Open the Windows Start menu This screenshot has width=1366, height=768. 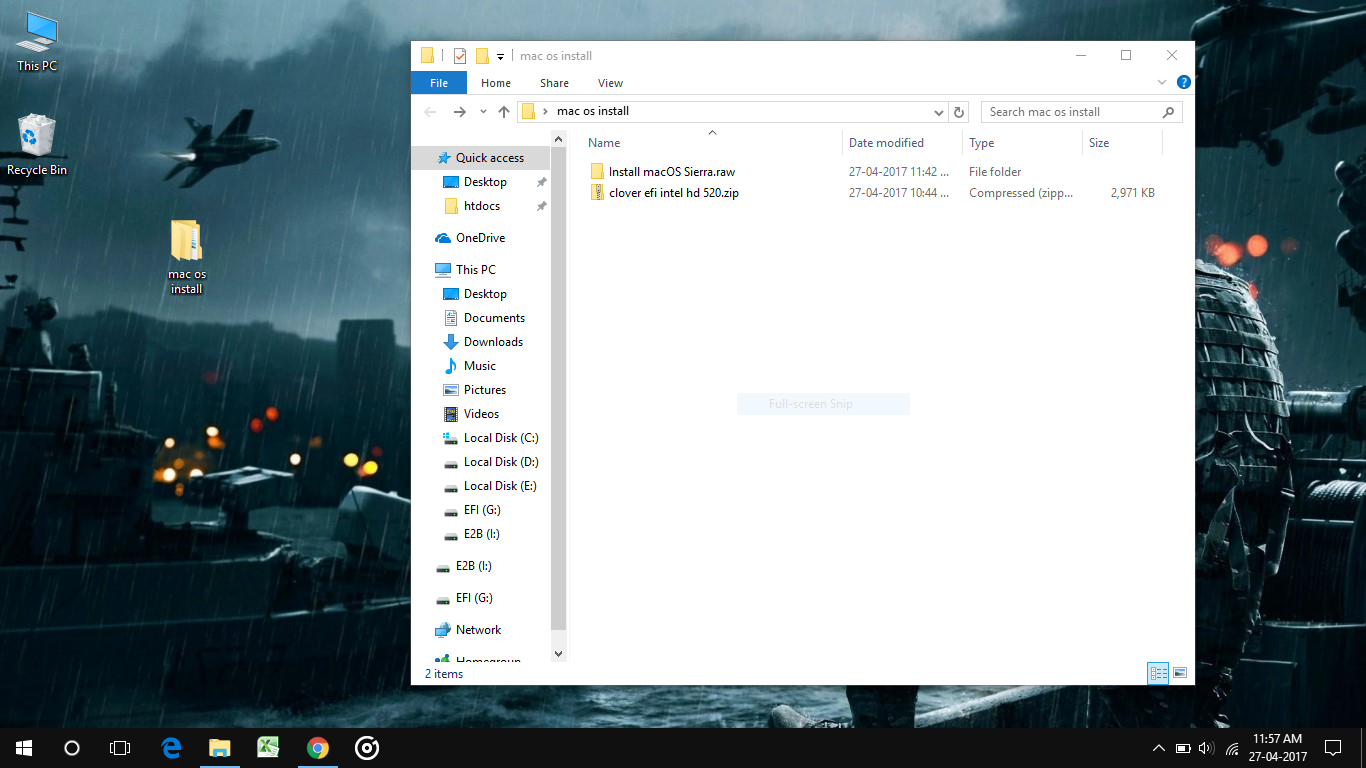[24, 748]
